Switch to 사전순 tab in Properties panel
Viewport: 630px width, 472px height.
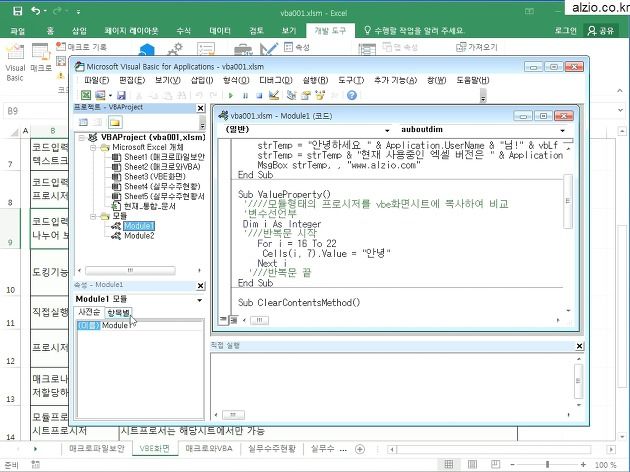coord(89,313)
